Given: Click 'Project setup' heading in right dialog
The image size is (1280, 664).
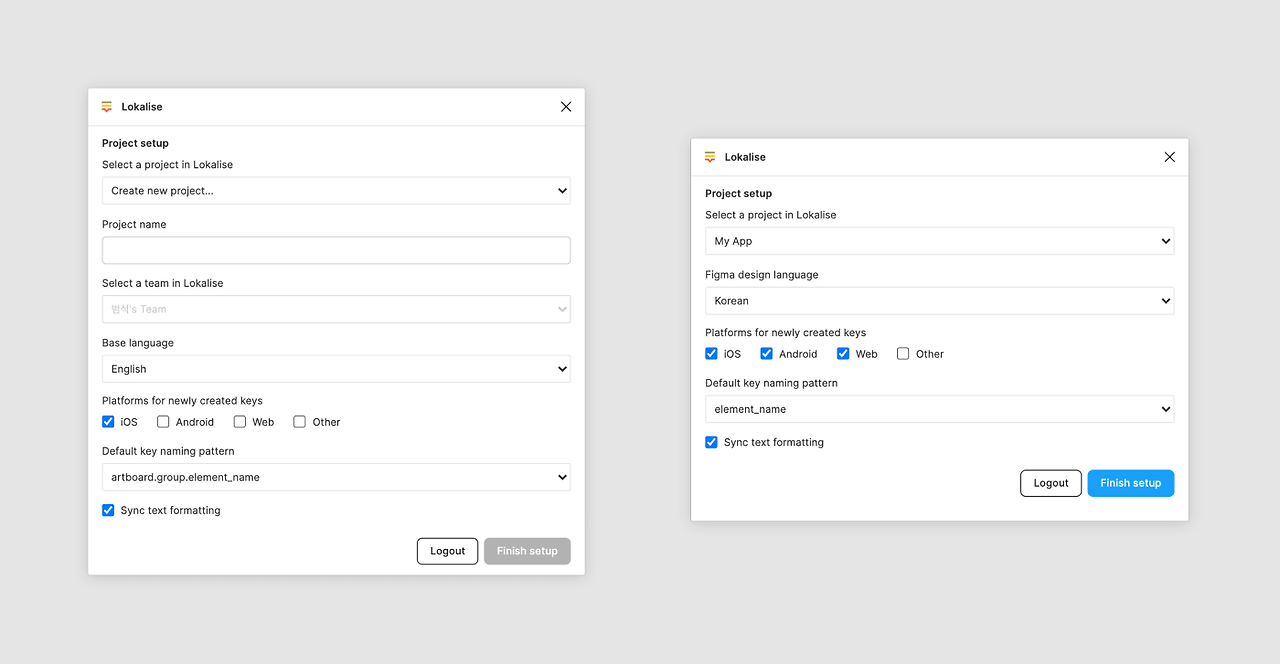Looking at the screenshot, I should coord(738,193).
